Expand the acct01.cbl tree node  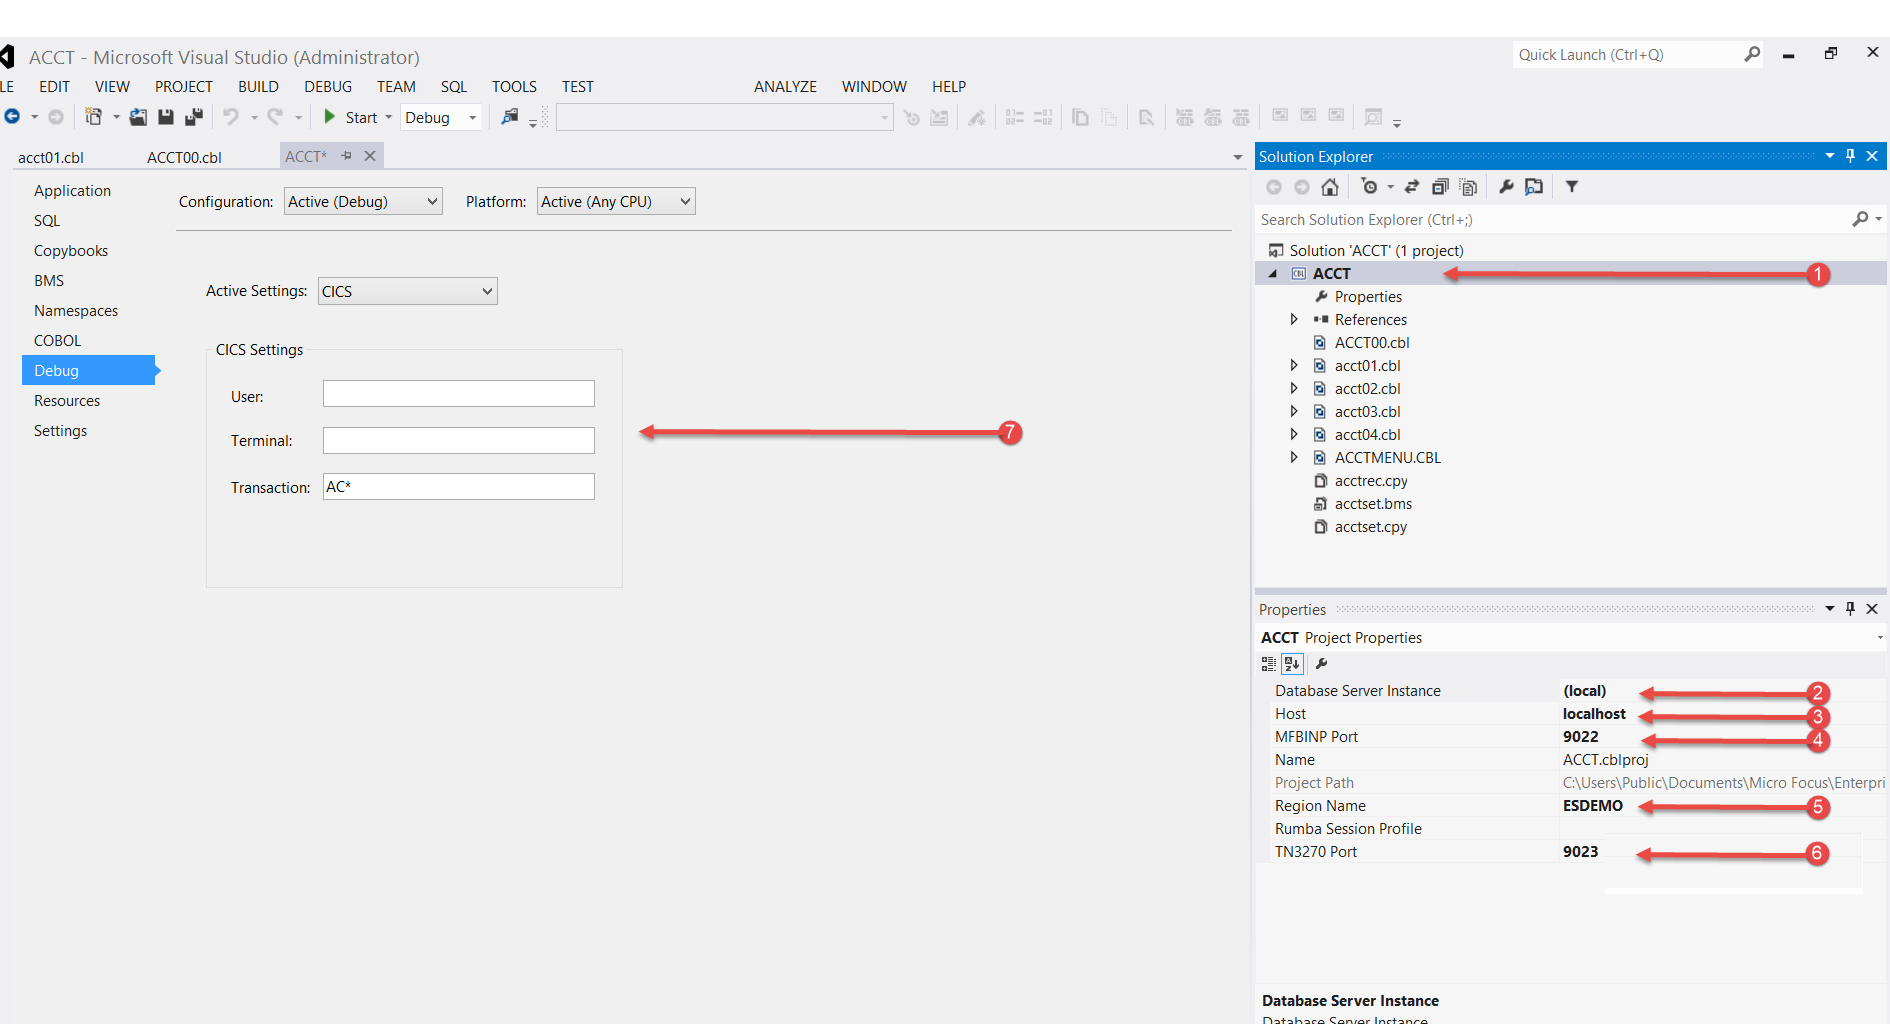point(1293,366)
